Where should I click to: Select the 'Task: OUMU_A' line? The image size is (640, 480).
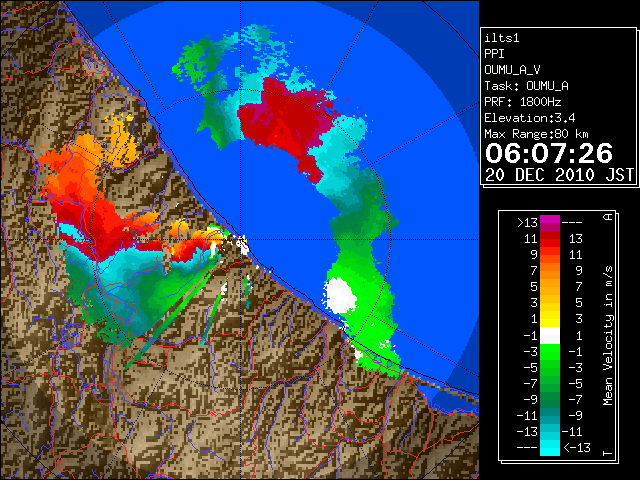click(x=526, y=86)
